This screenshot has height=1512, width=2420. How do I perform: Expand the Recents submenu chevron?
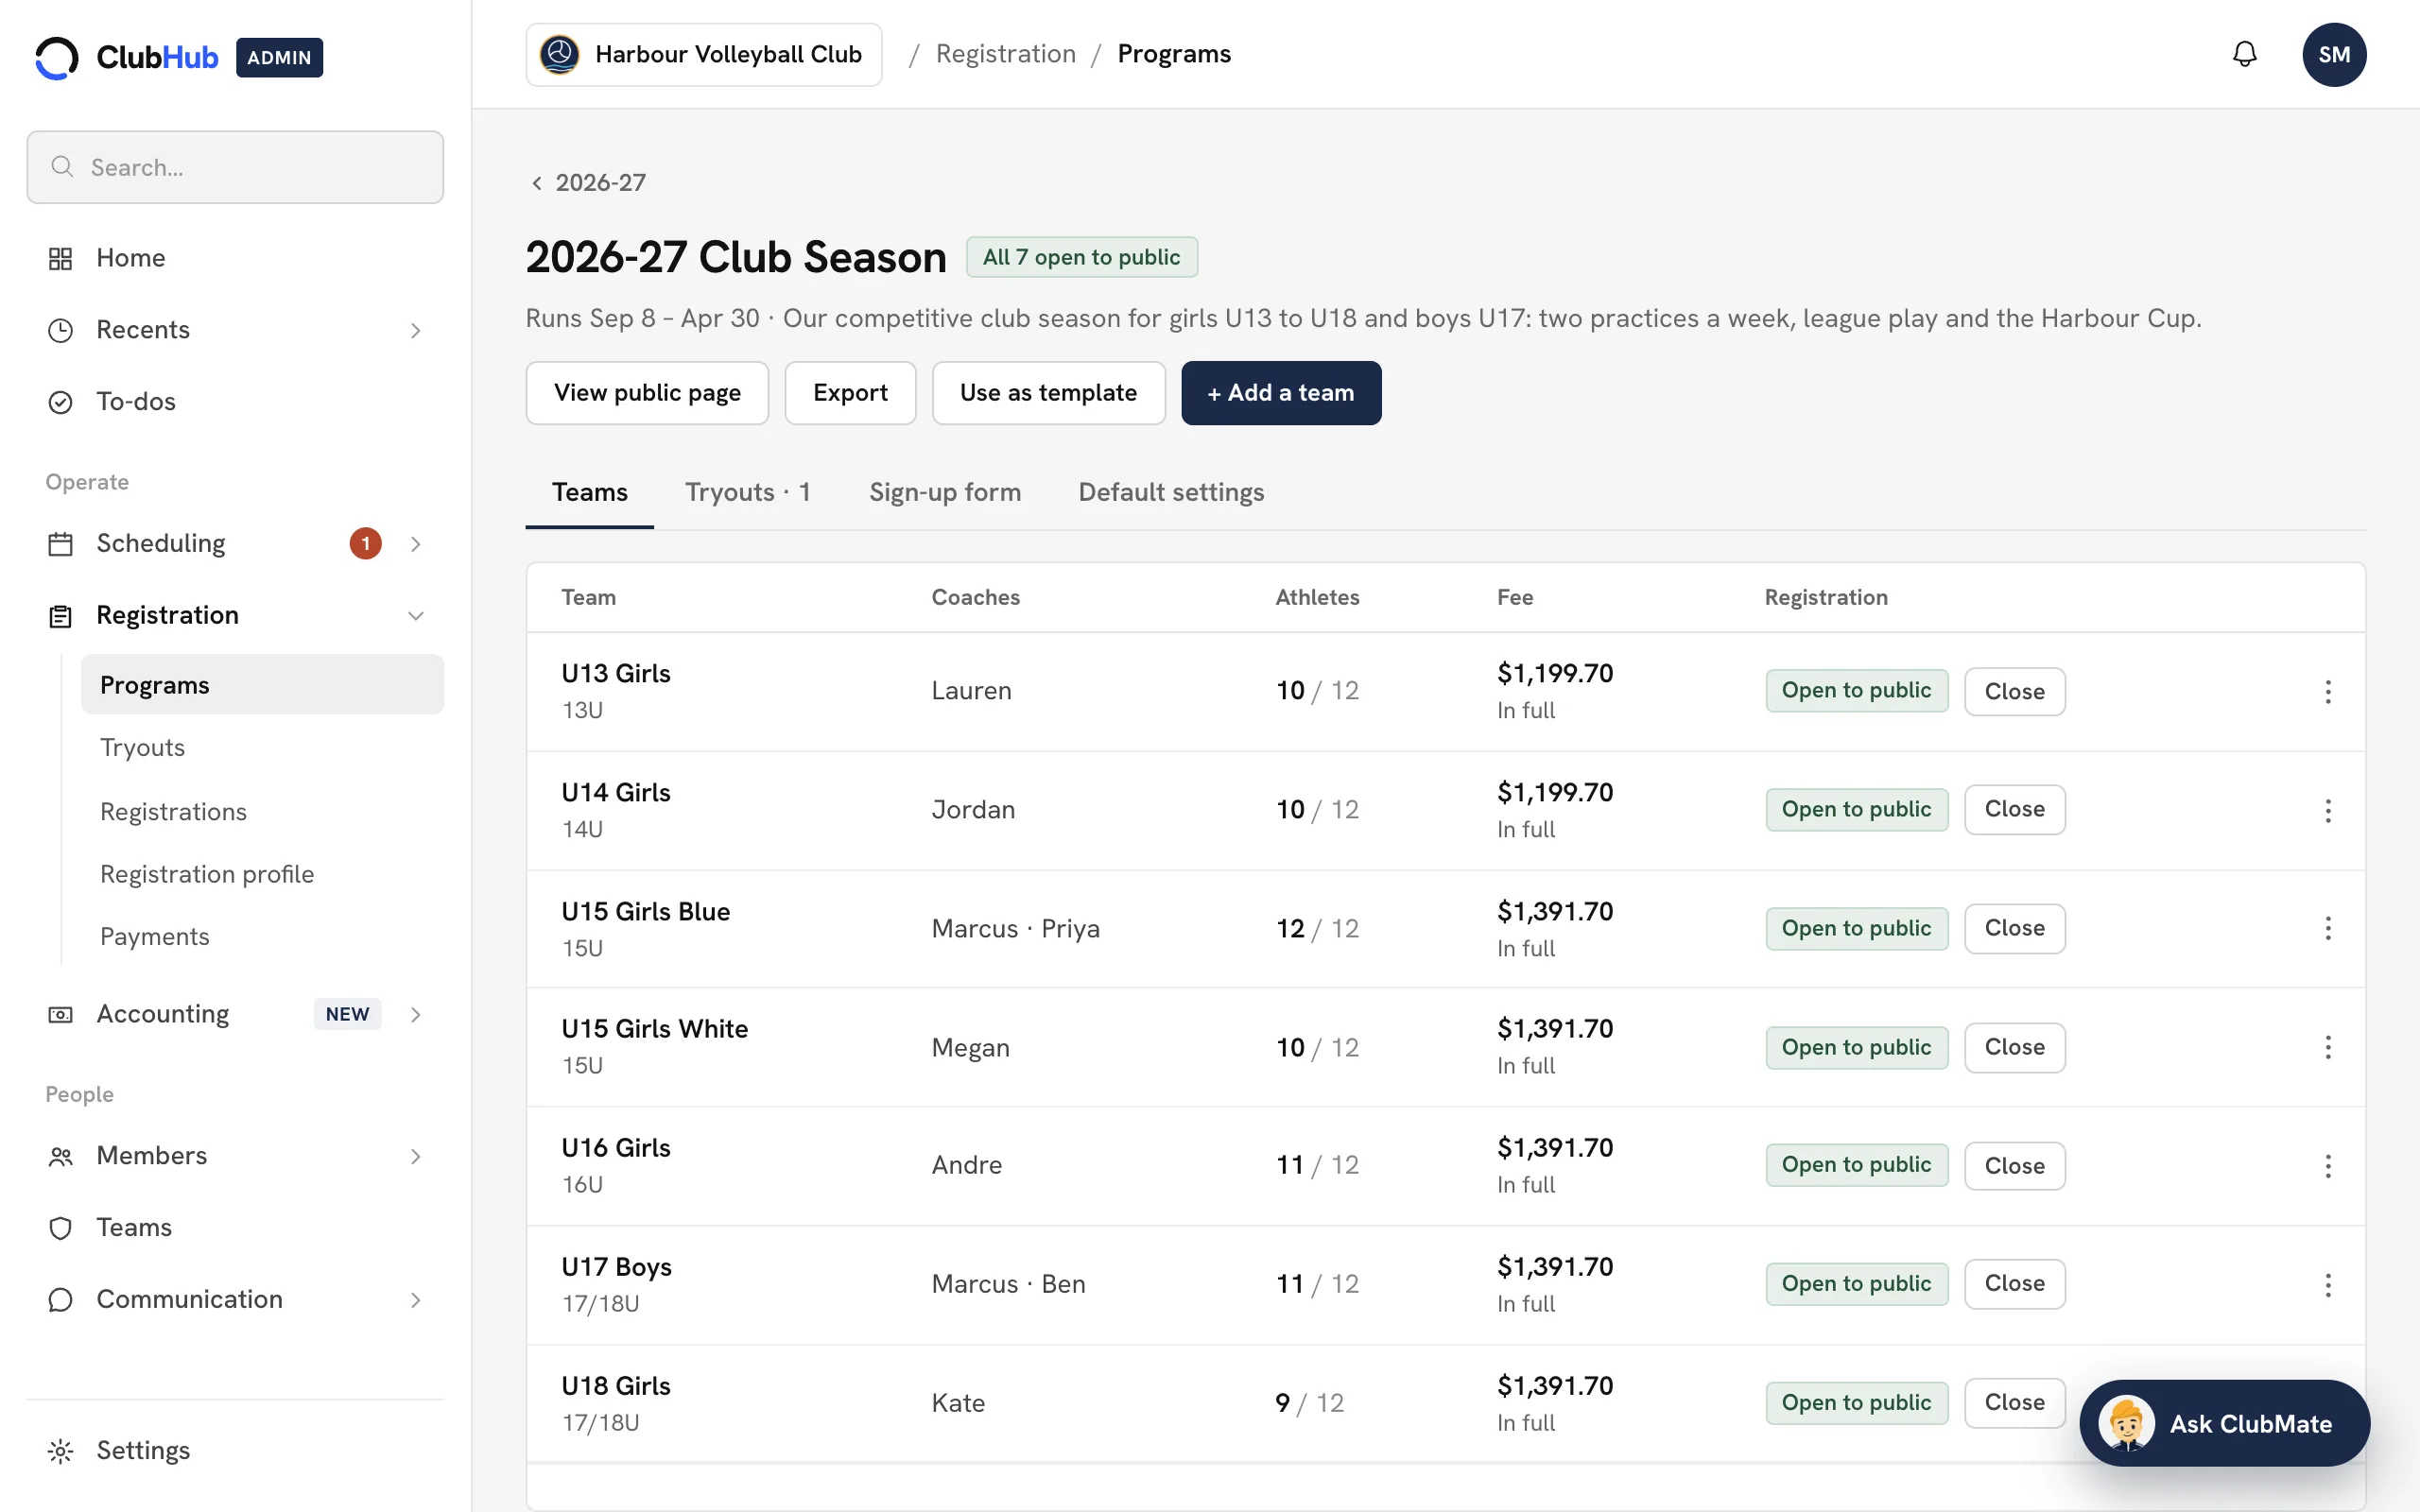(415, 331)
